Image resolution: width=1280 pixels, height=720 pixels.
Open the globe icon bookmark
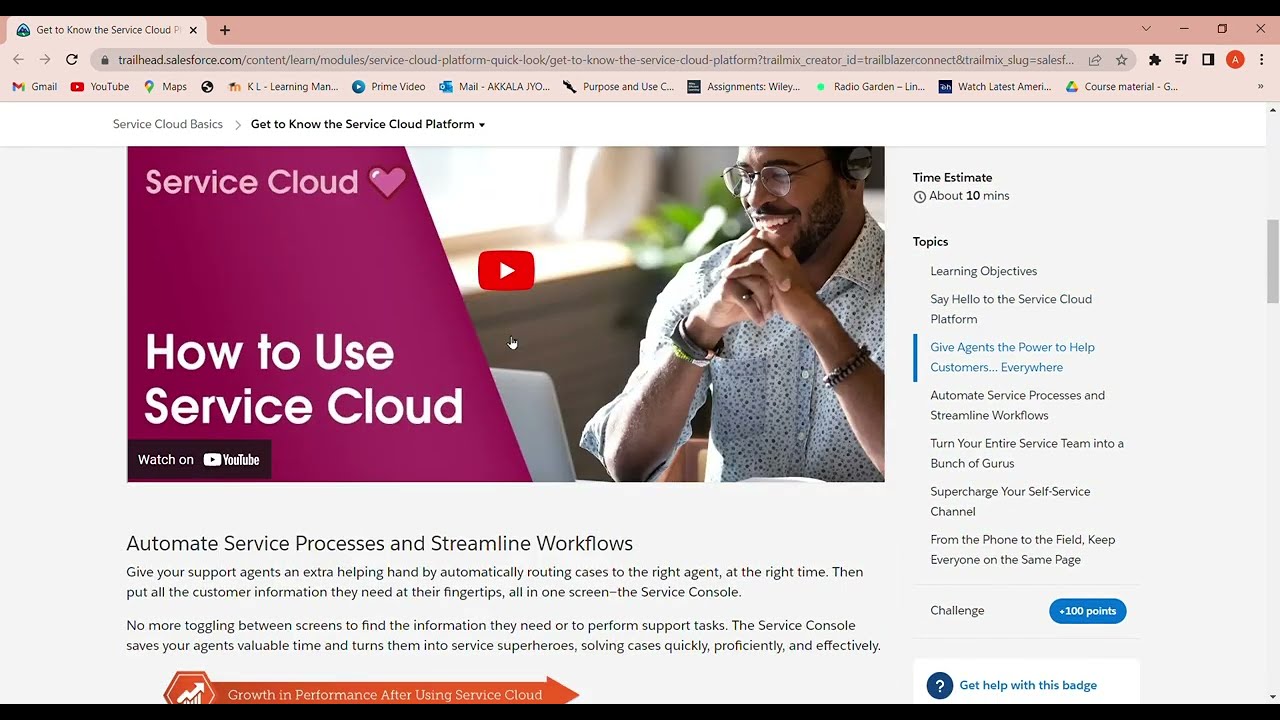207,87
